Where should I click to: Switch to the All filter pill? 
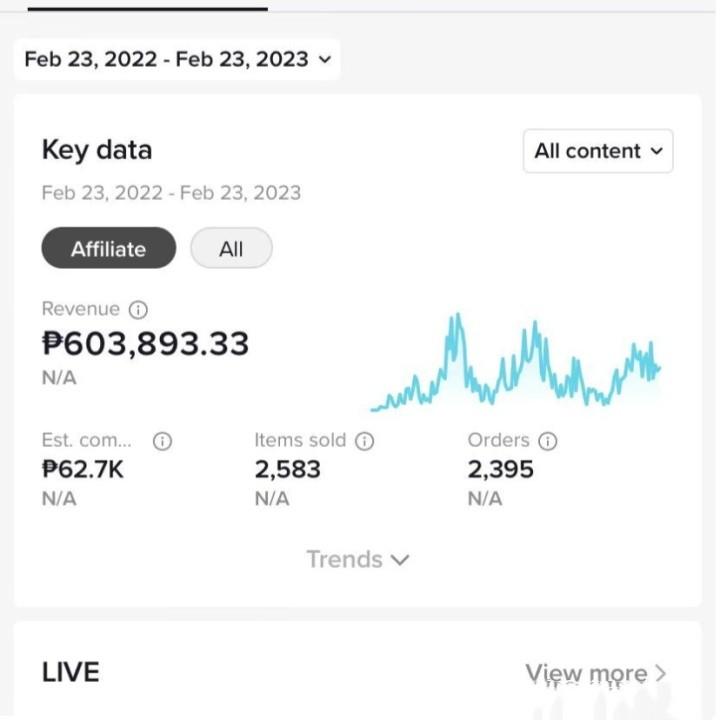231,249
